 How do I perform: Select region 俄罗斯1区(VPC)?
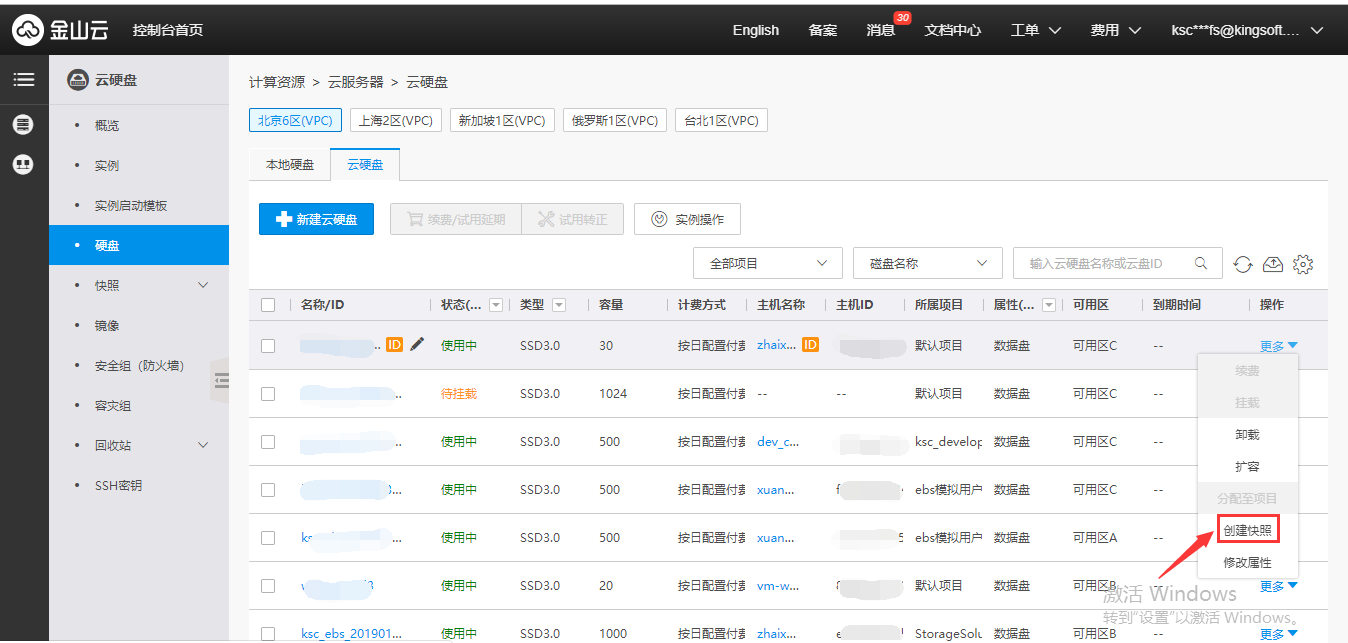[x=615, y=120]
